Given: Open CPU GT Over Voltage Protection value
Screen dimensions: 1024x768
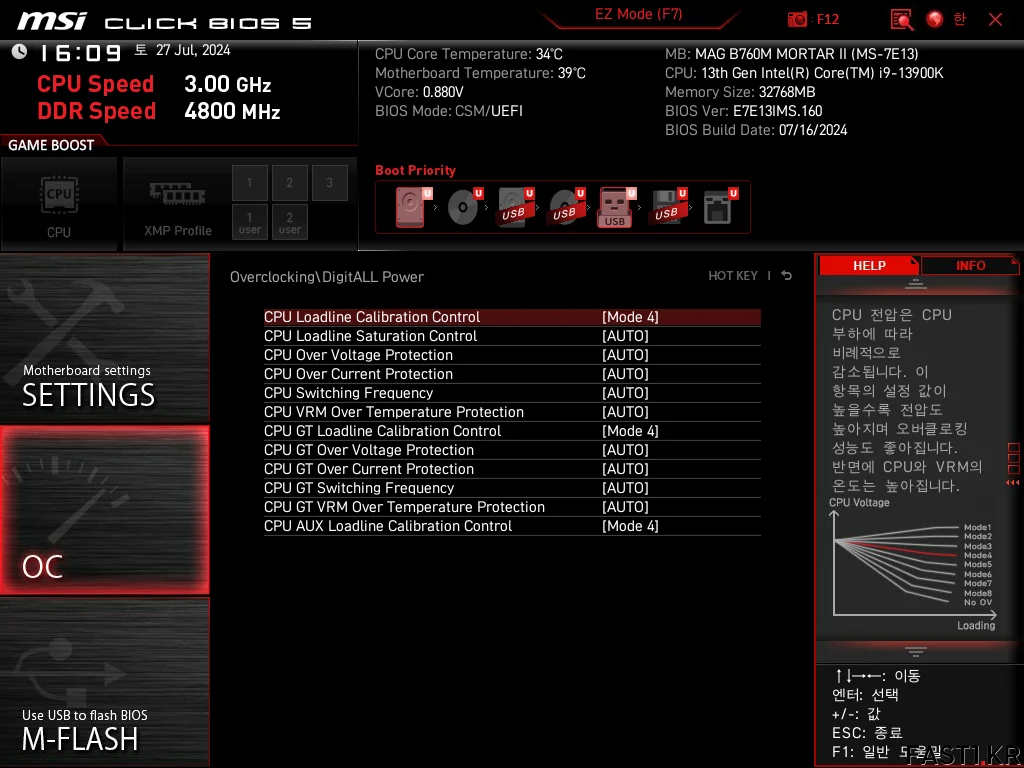Looking at the screenshot, I should (625, 450).
